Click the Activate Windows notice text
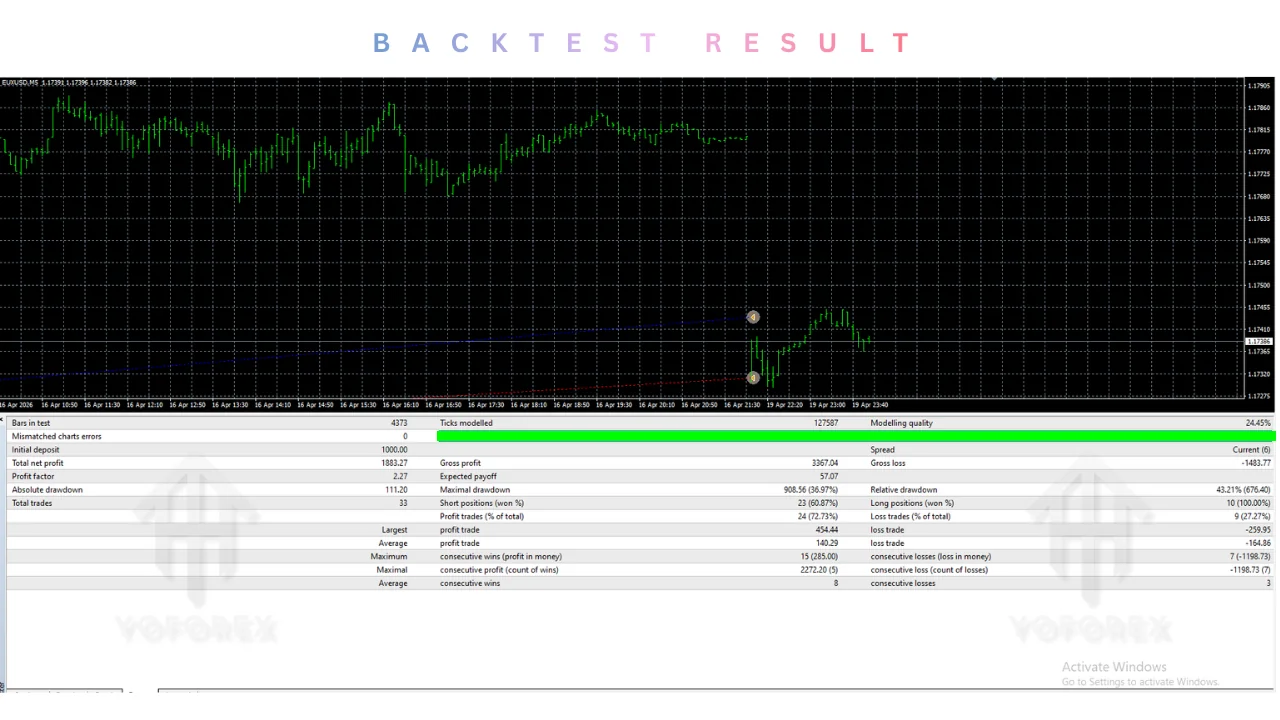This screenshot has height=720, width=1280. click(x=1114, y=667)
